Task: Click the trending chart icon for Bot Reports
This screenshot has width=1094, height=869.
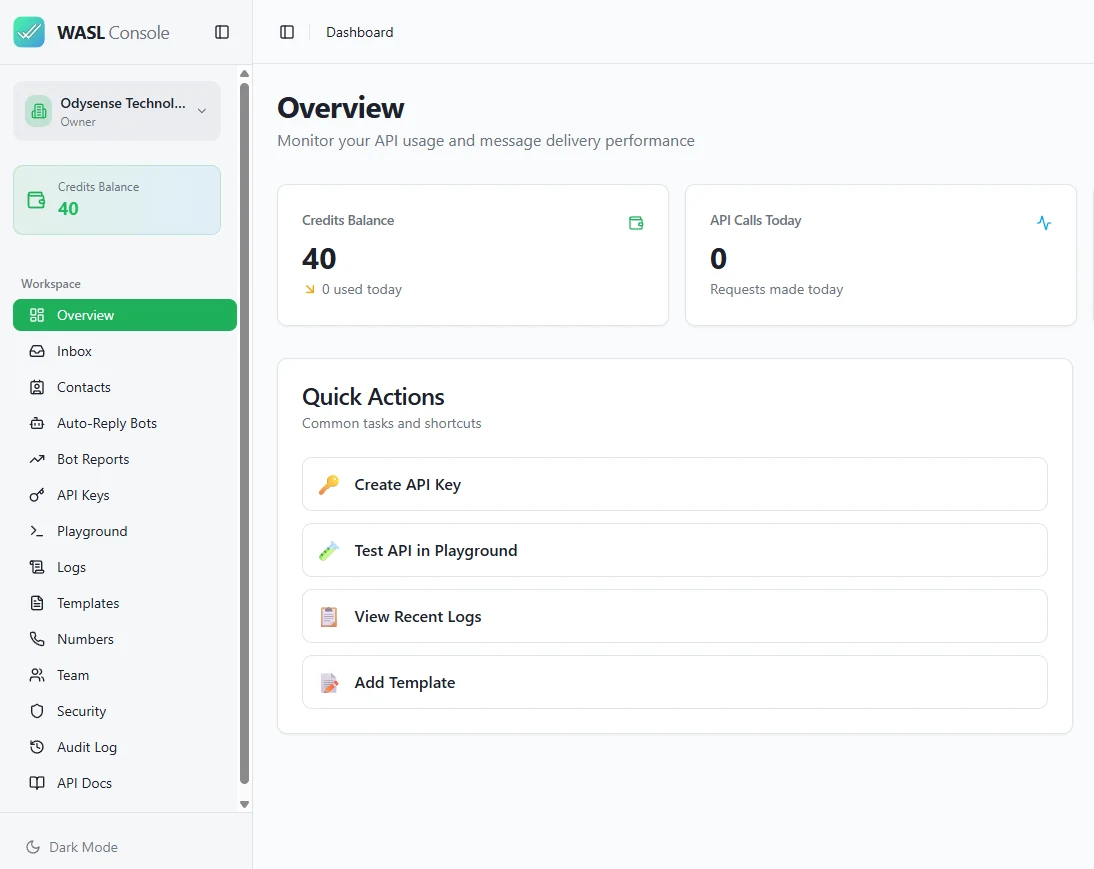Action: pos(37,460)
